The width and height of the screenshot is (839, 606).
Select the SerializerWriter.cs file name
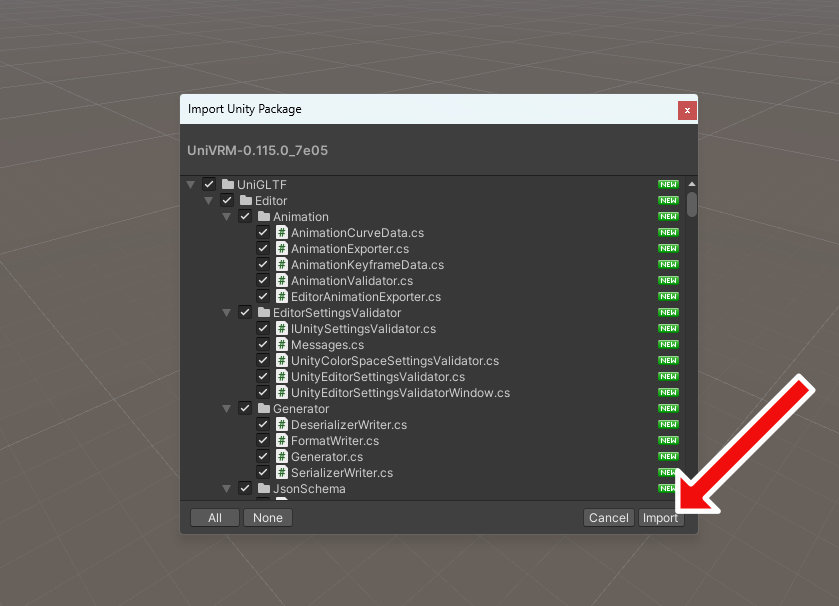[x=342, y=473]
